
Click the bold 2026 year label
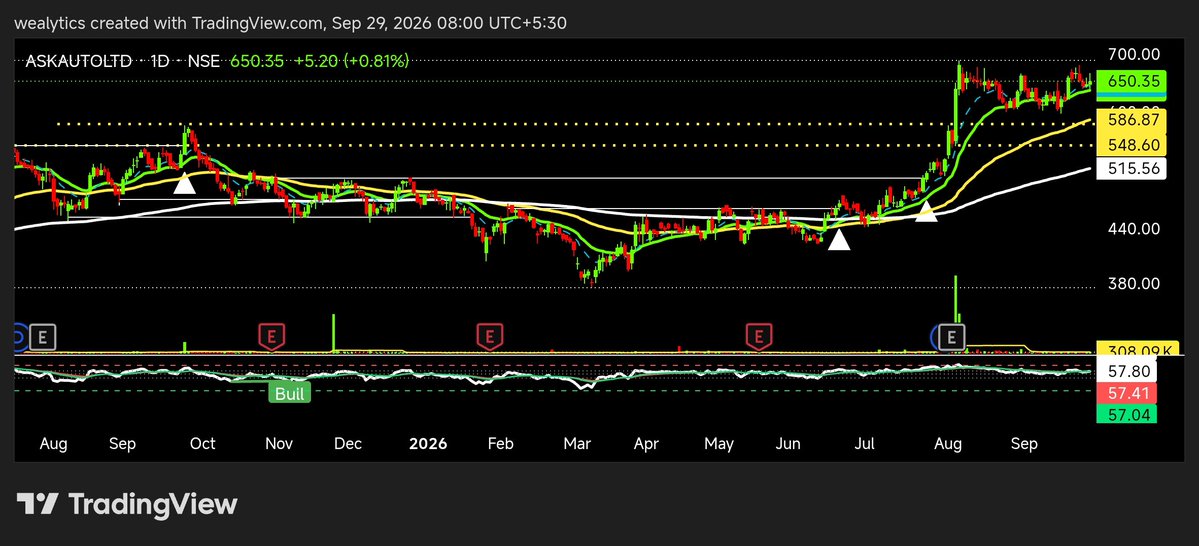point(428,444)
